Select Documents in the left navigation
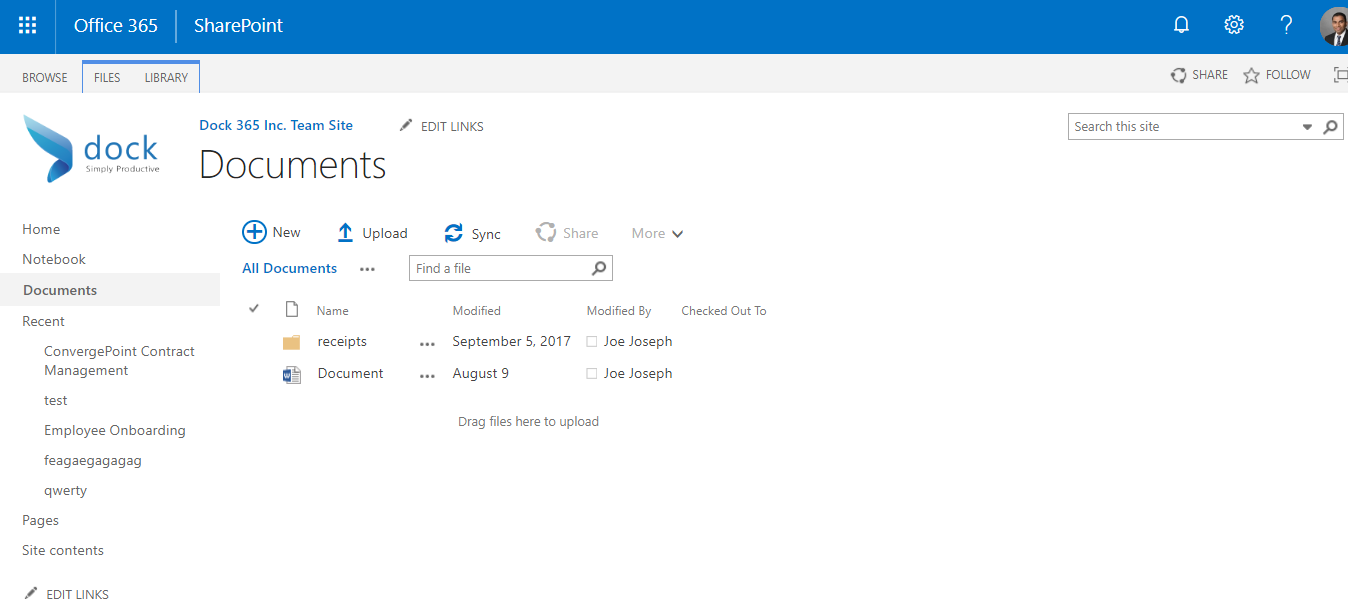The image size is (1348, 604). (60, 290)
